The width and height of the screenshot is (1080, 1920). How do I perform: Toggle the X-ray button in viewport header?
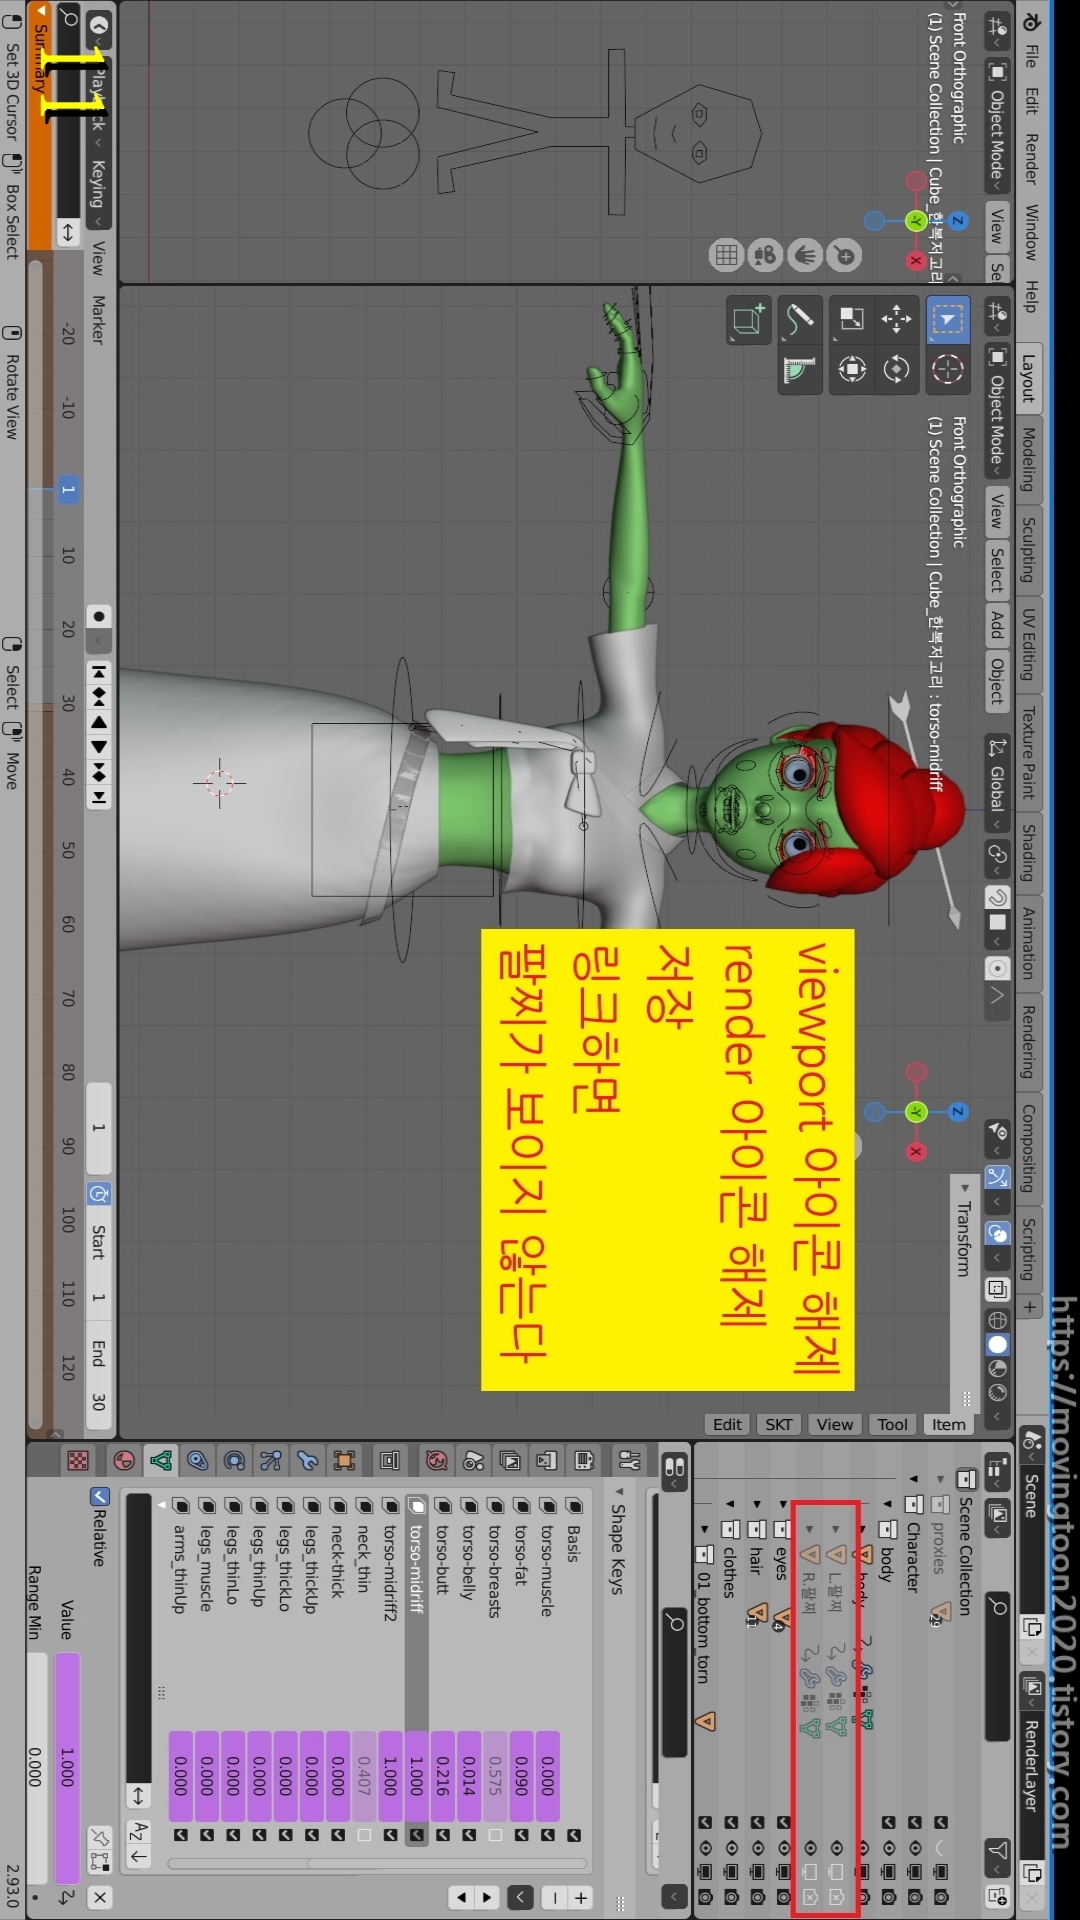pos(997,1289)
